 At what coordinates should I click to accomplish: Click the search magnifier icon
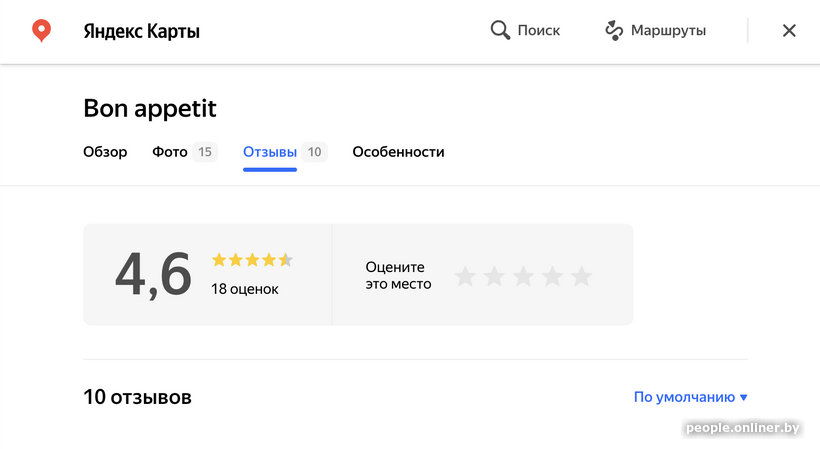point(500,31)
